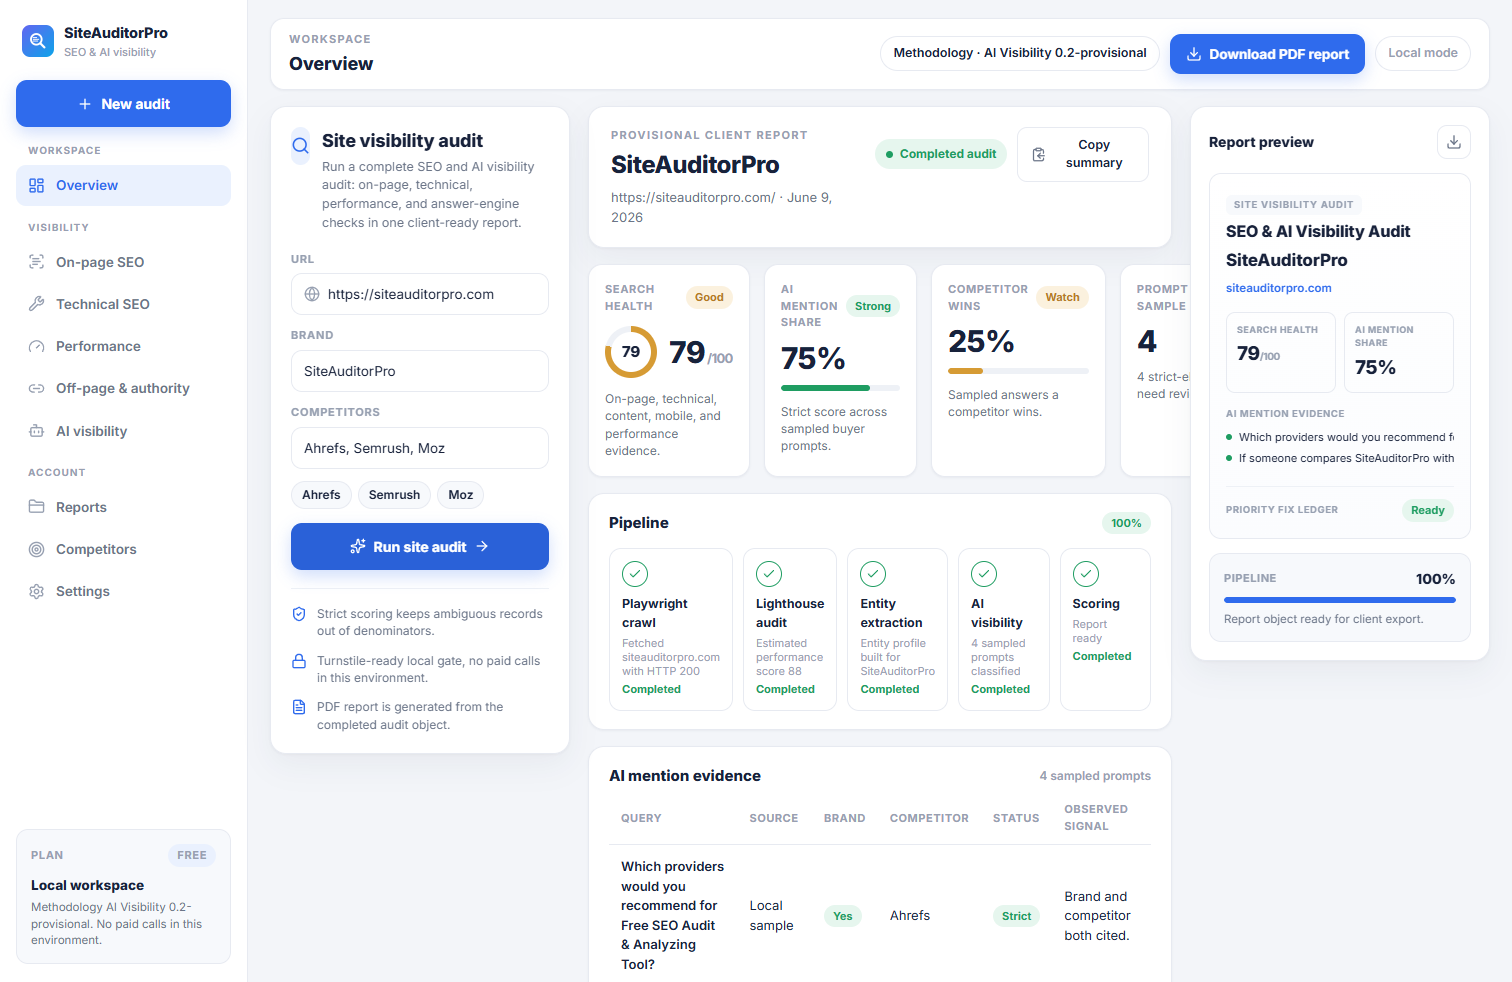The image size is (1512, 982).
Task: Click the Brand input containing SiteAuditorPro
Action: tap(420, 371)
